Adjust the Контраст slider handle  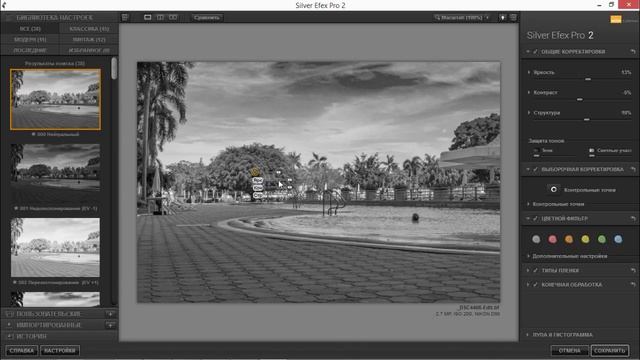[580, 99]
